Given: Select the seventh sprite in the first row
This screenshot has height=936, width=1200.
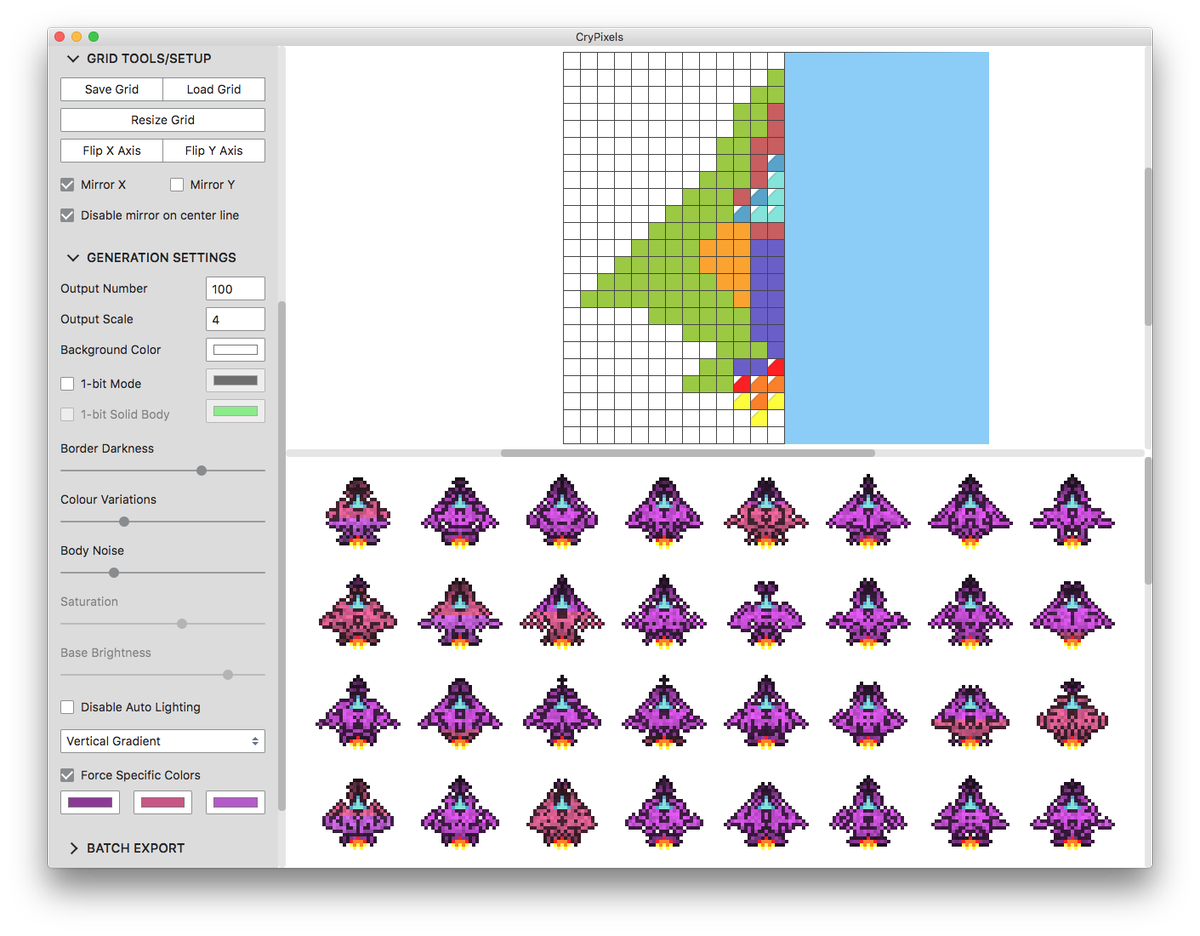Looking at the screenshot, I should pos(970,513).
